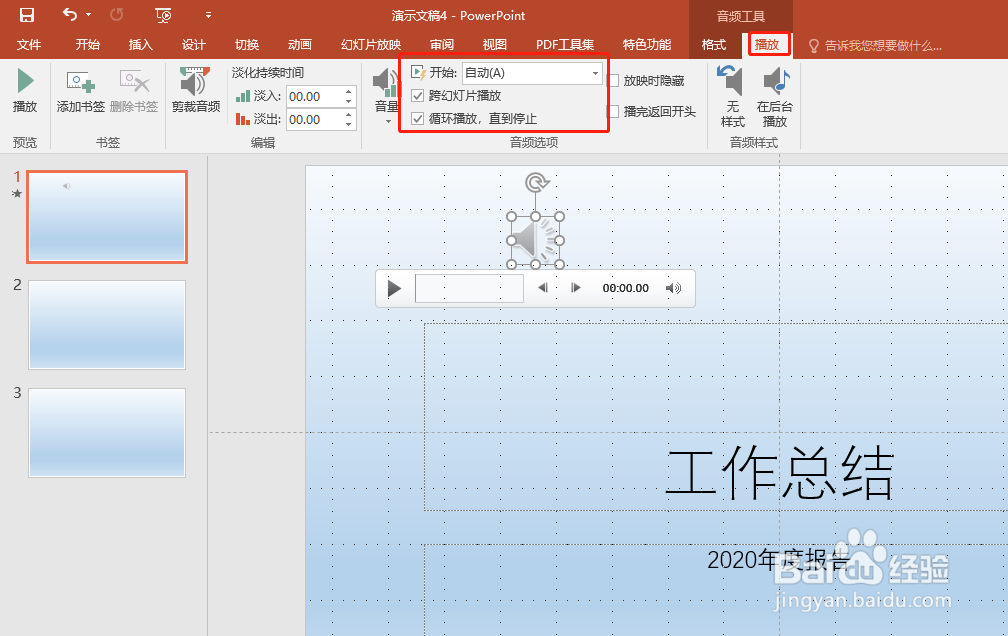
Task: Enable the 放映时隐藏 checkbox
Action: pos(614,80)
